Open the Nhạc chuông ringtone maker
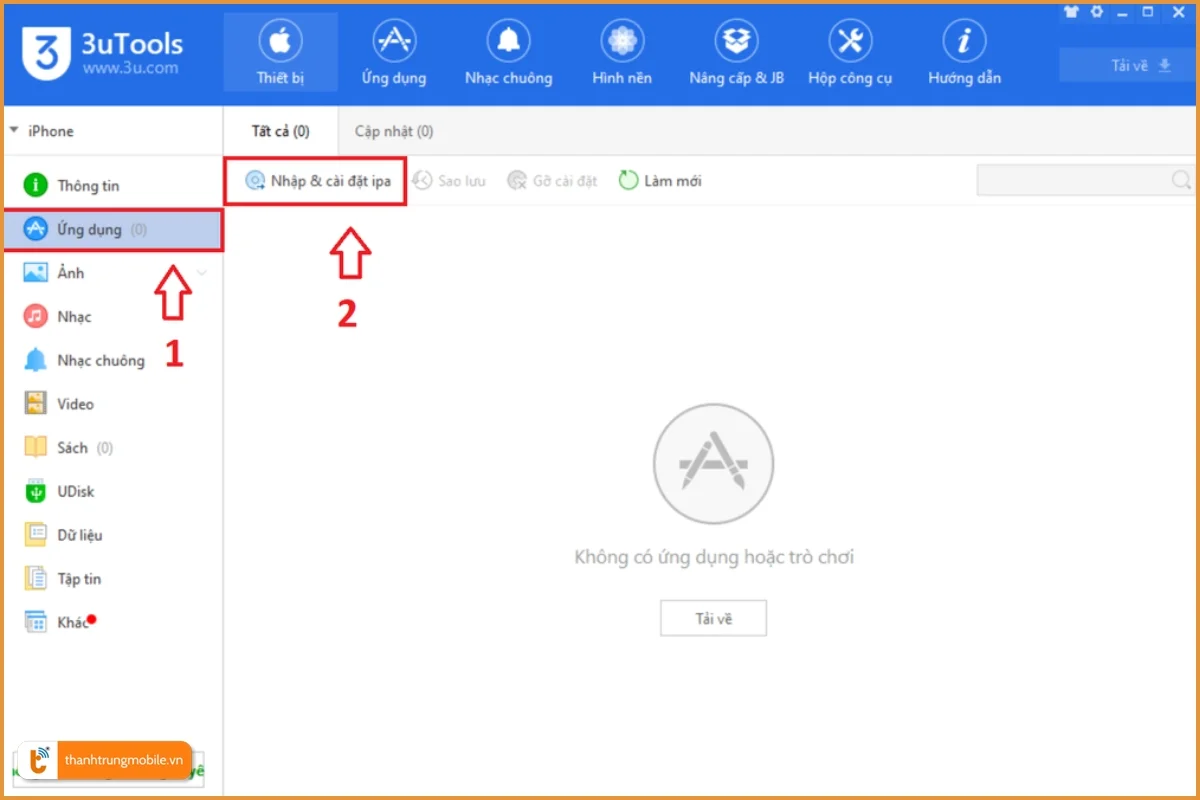This screenshot has width=1200, height=800. point(508,50)
